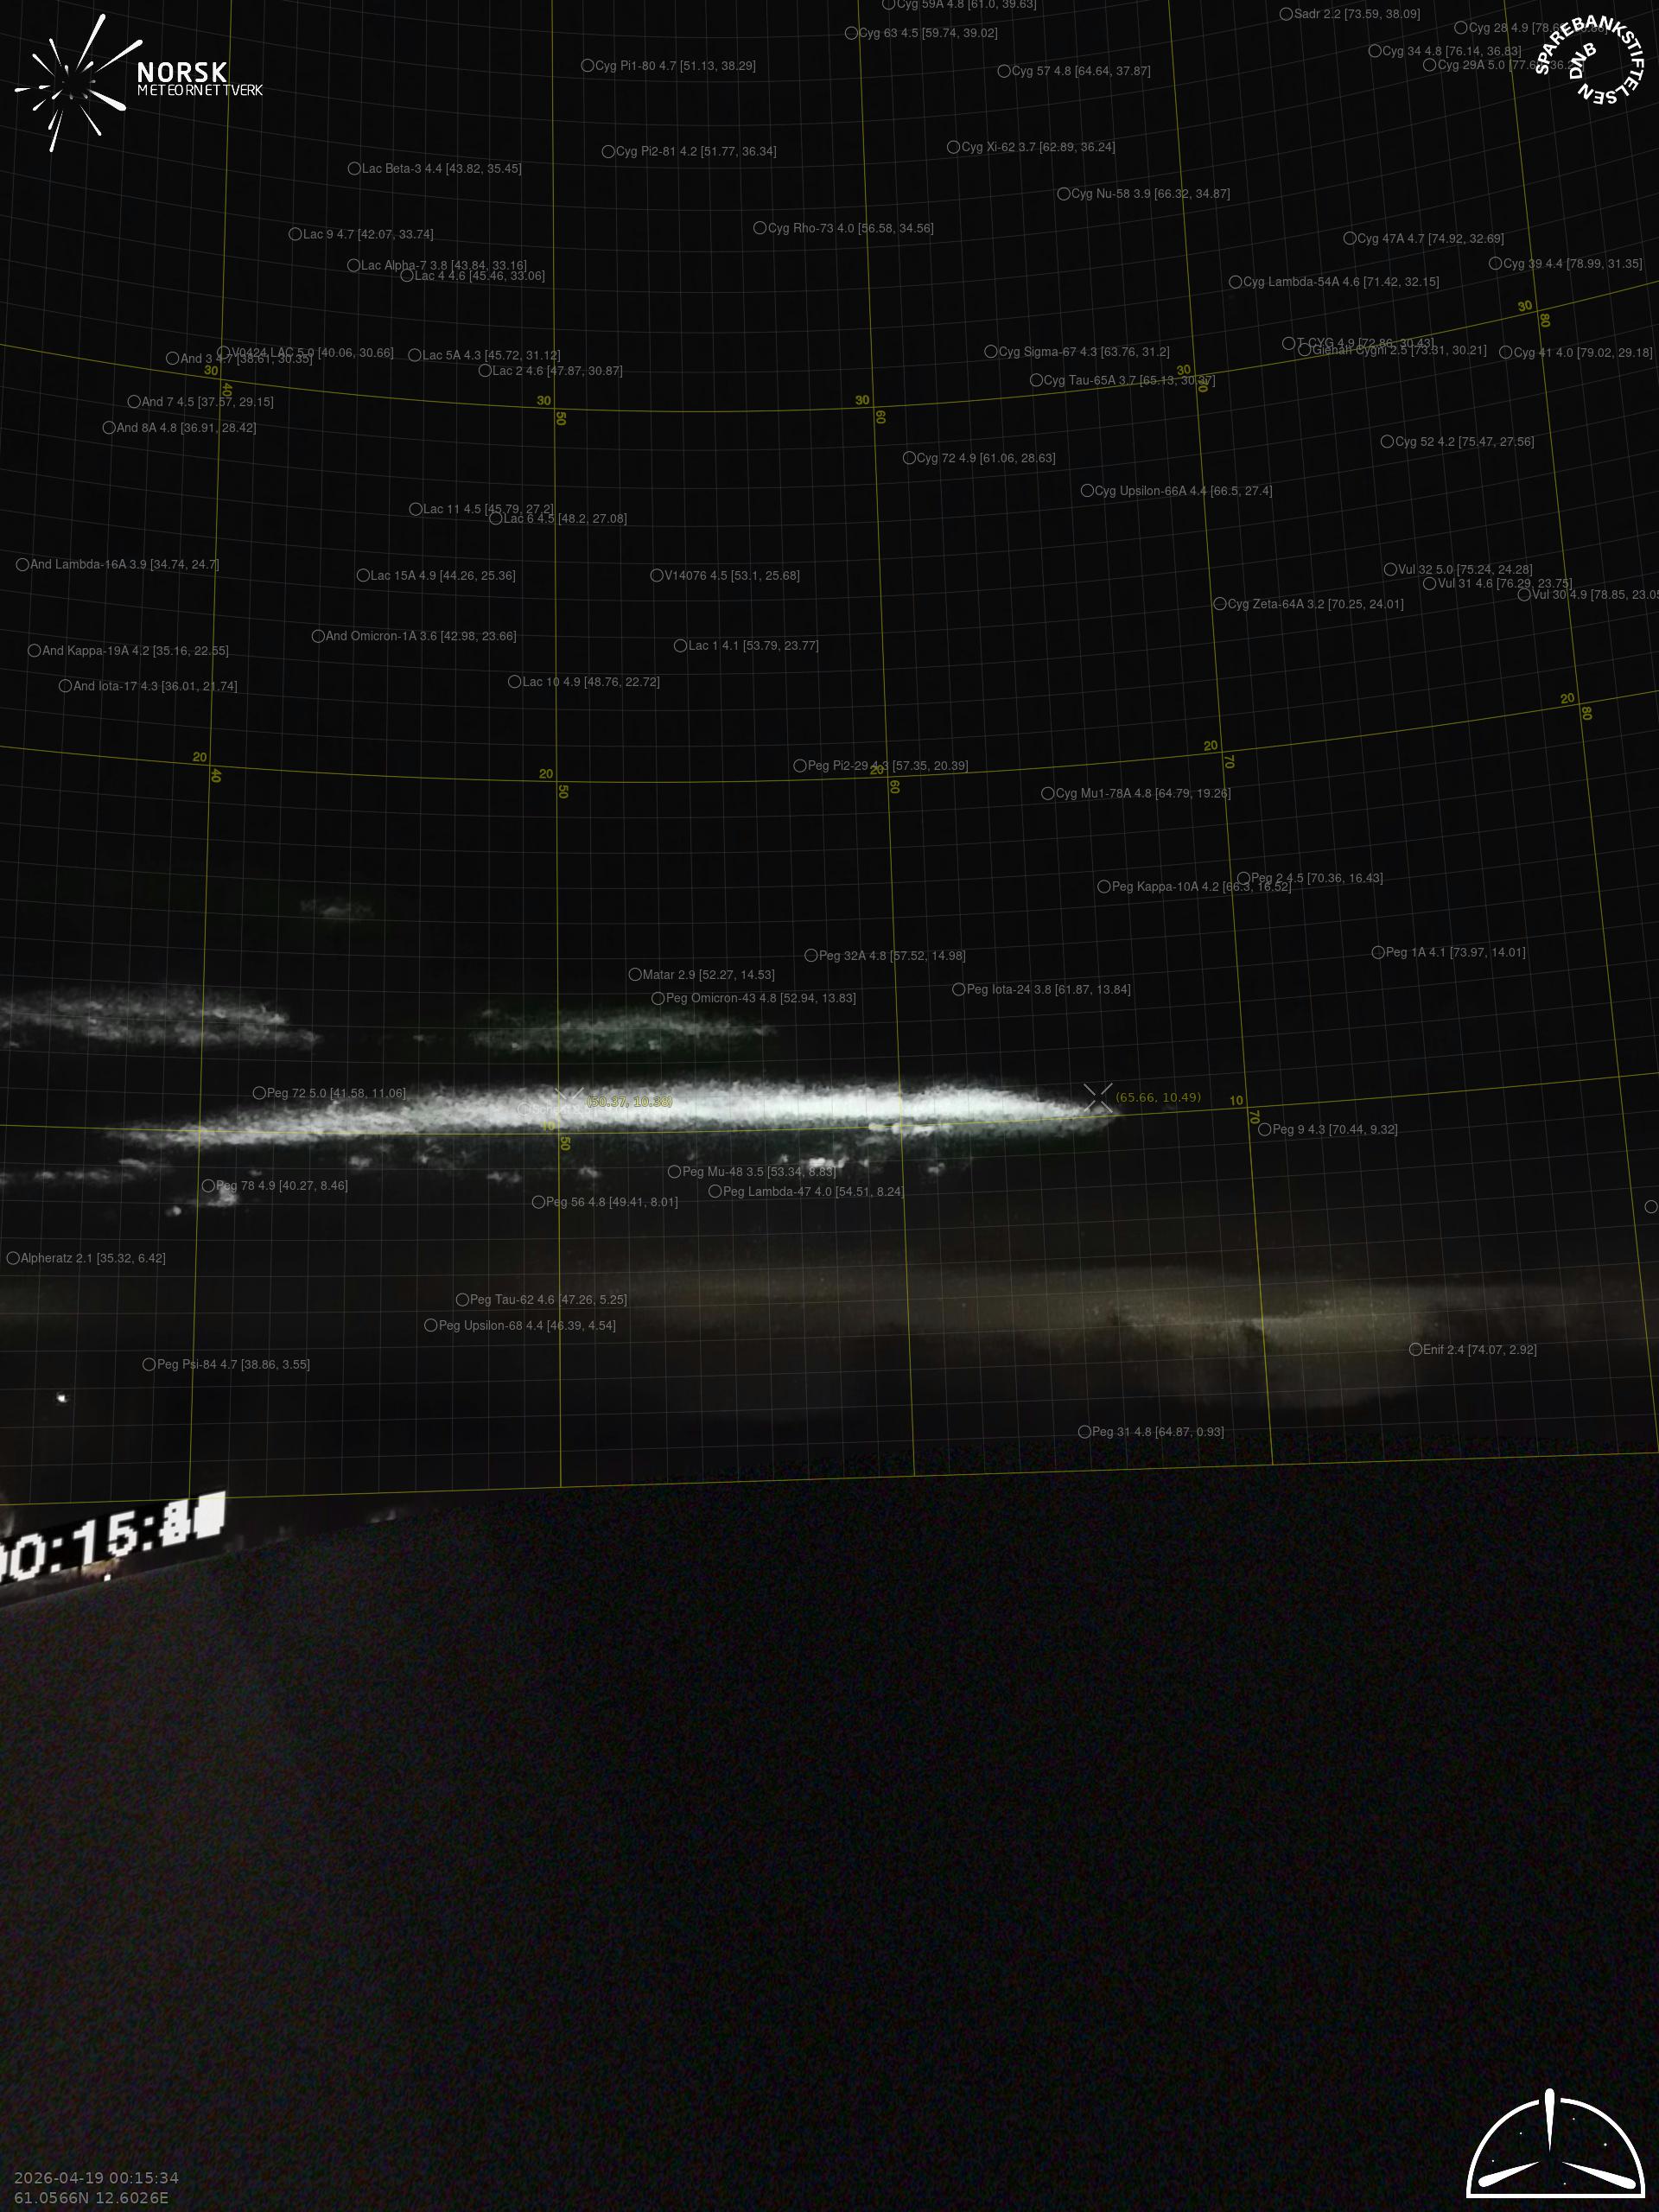
Task: Click the Peg Iota-24 star circle marker
Action: pos(958,989)
